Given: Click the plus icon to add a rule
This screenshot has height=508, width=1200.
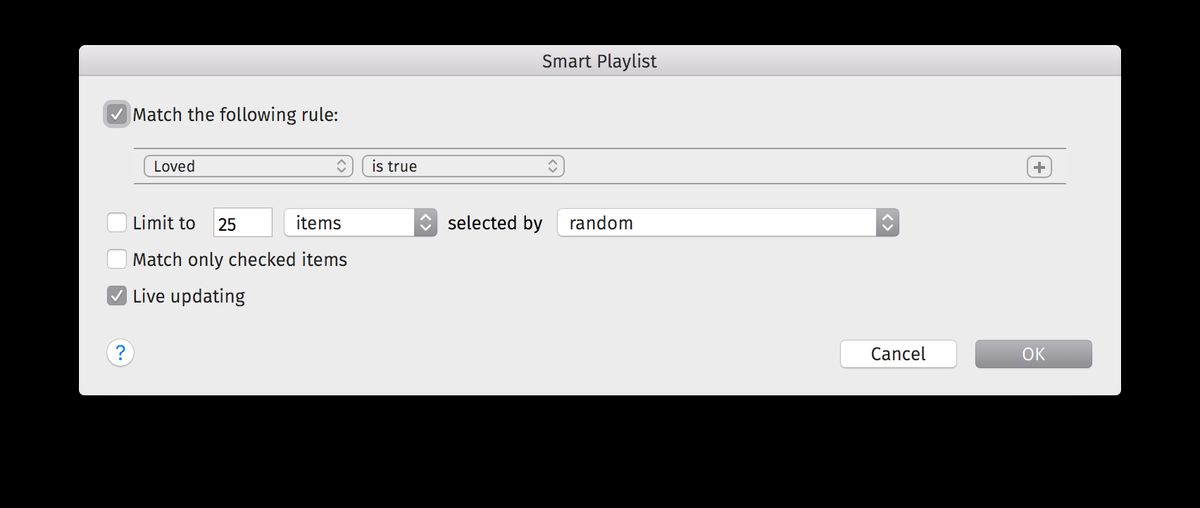Looking at the screenshot, I should (x=1039, y=167).
